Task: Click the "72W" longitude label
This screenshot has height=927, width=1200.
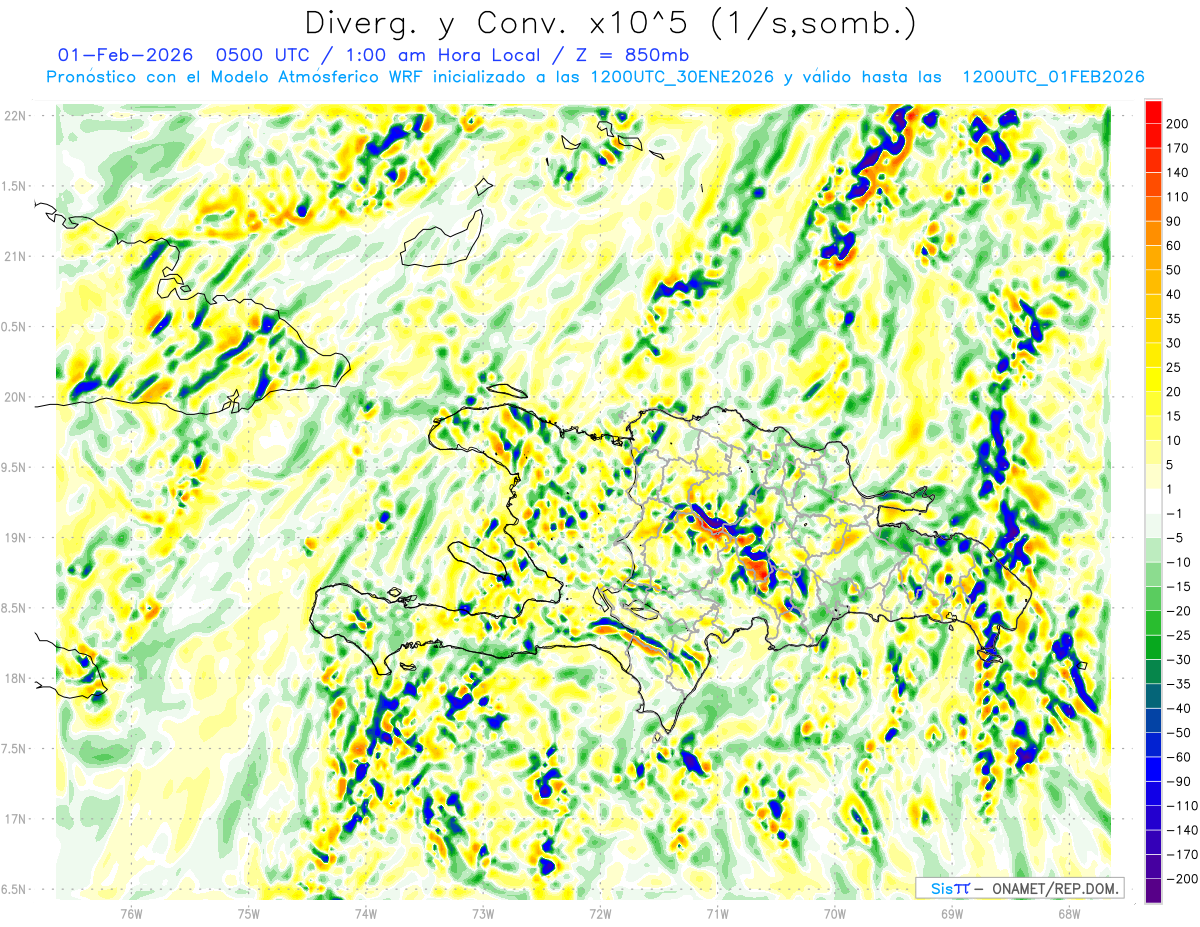Action: coord(600,914)
